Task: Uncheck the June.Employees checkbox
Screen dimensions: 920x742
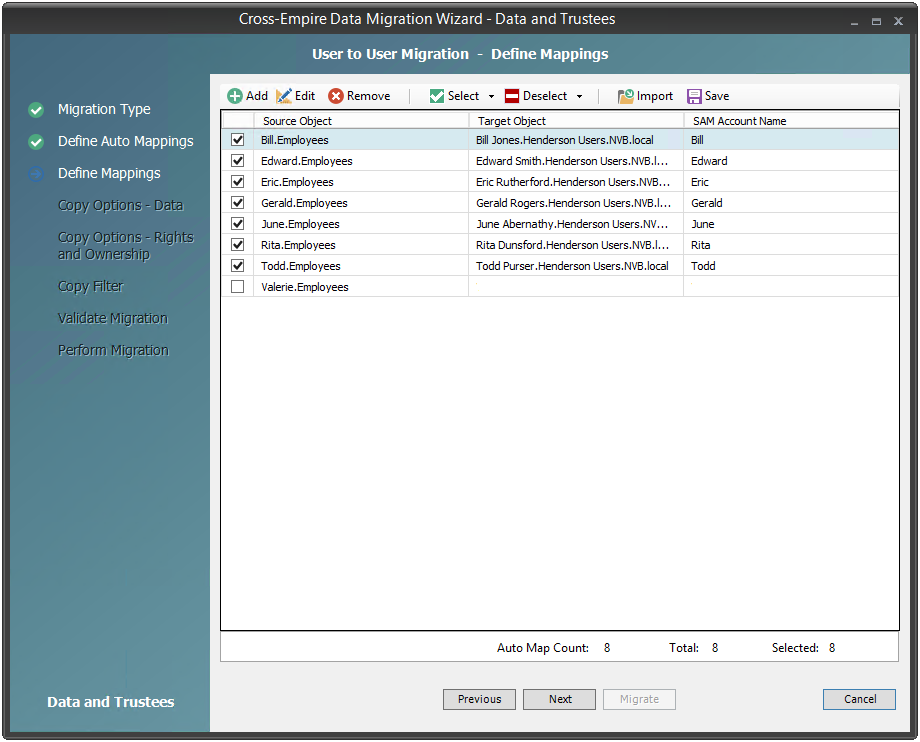Action: pyautogui.click(x=238, y=223)
